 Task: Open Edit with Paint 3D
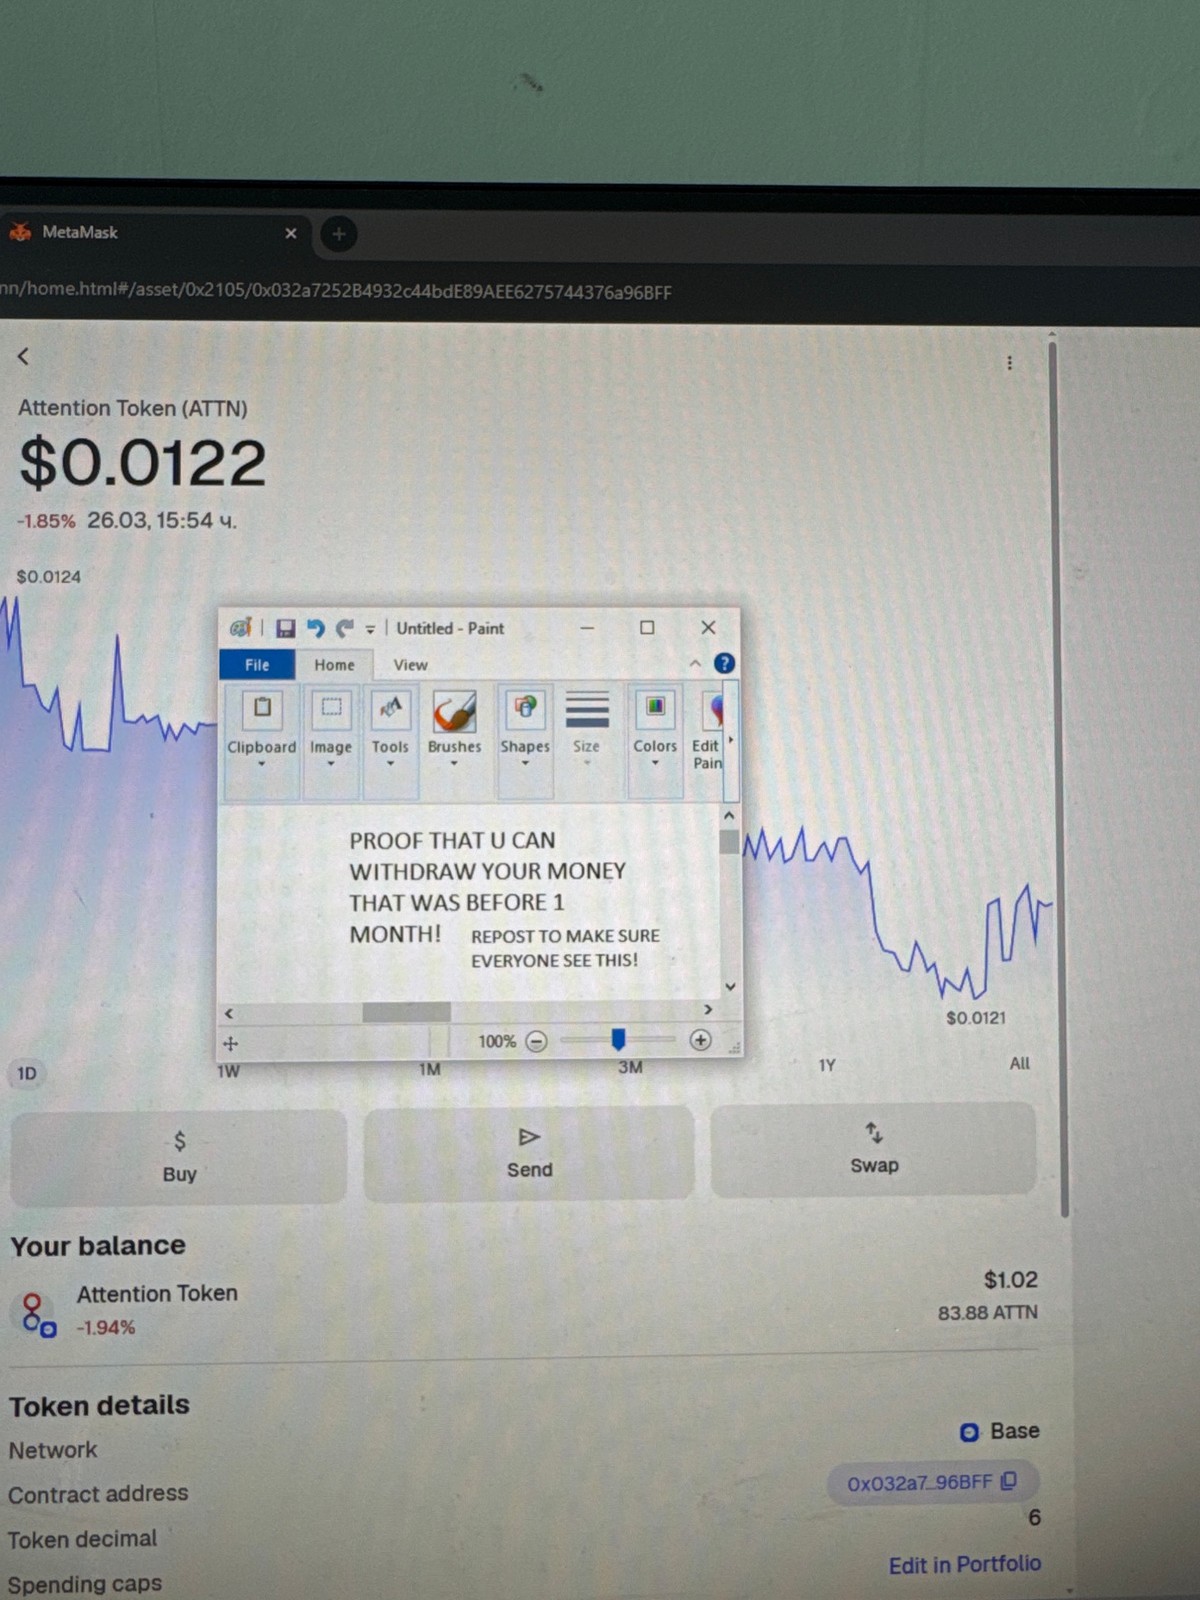point(708,728)
